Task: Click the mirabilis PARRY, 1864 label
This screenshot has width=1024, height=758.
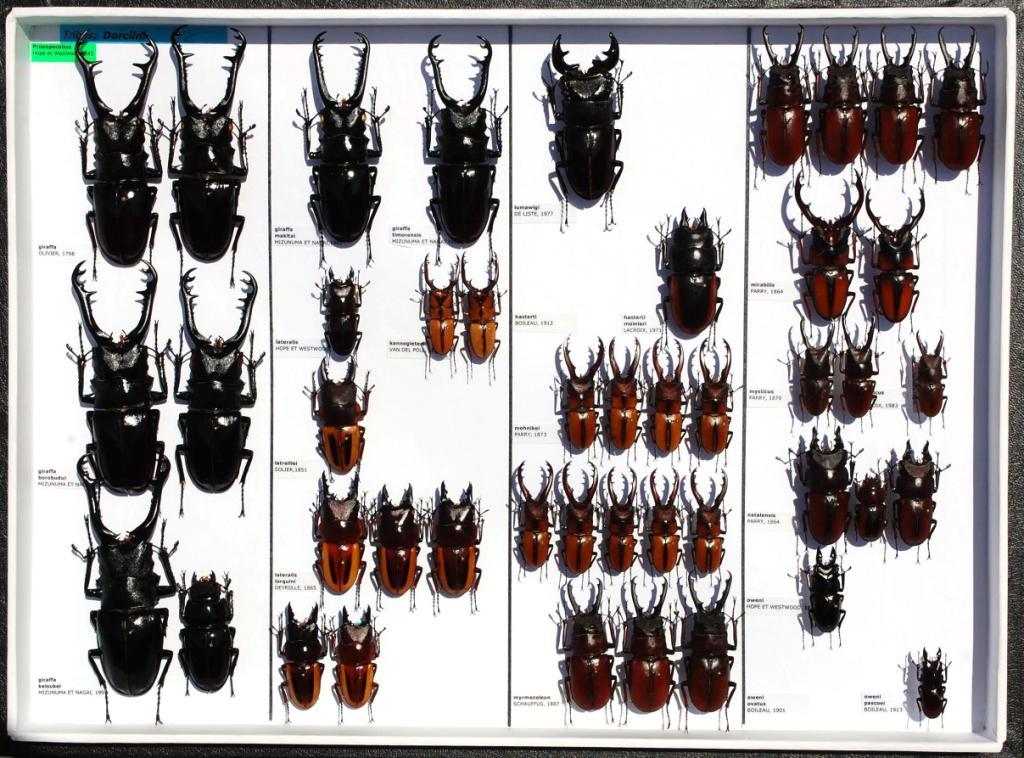Action: tap(767, 288)
